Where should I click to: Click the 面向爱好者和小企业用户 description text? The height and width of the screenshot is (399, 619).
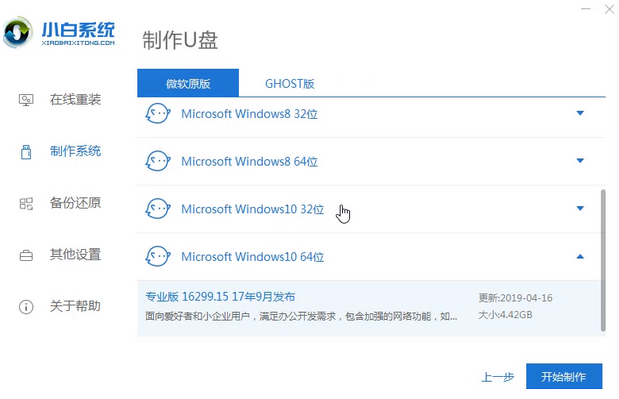301,316
